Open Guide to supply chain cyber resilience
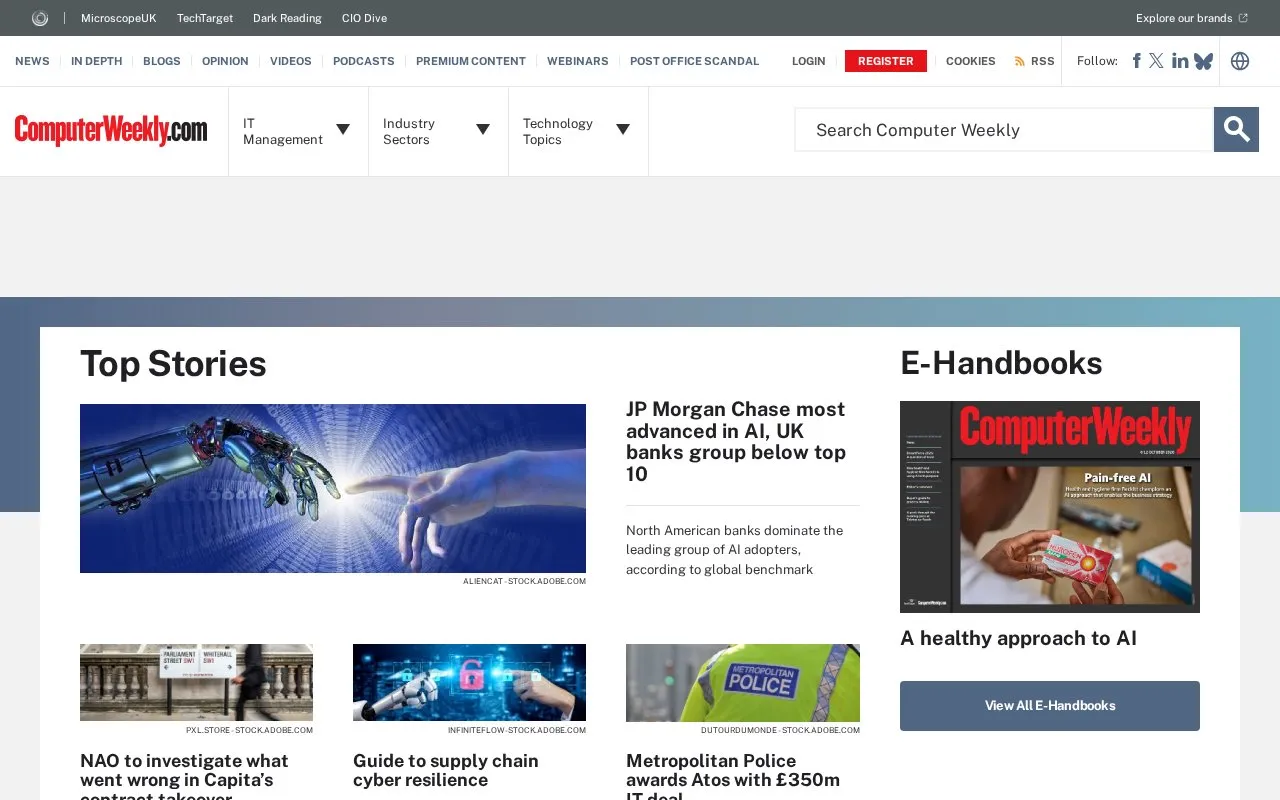 click(446, 770)
